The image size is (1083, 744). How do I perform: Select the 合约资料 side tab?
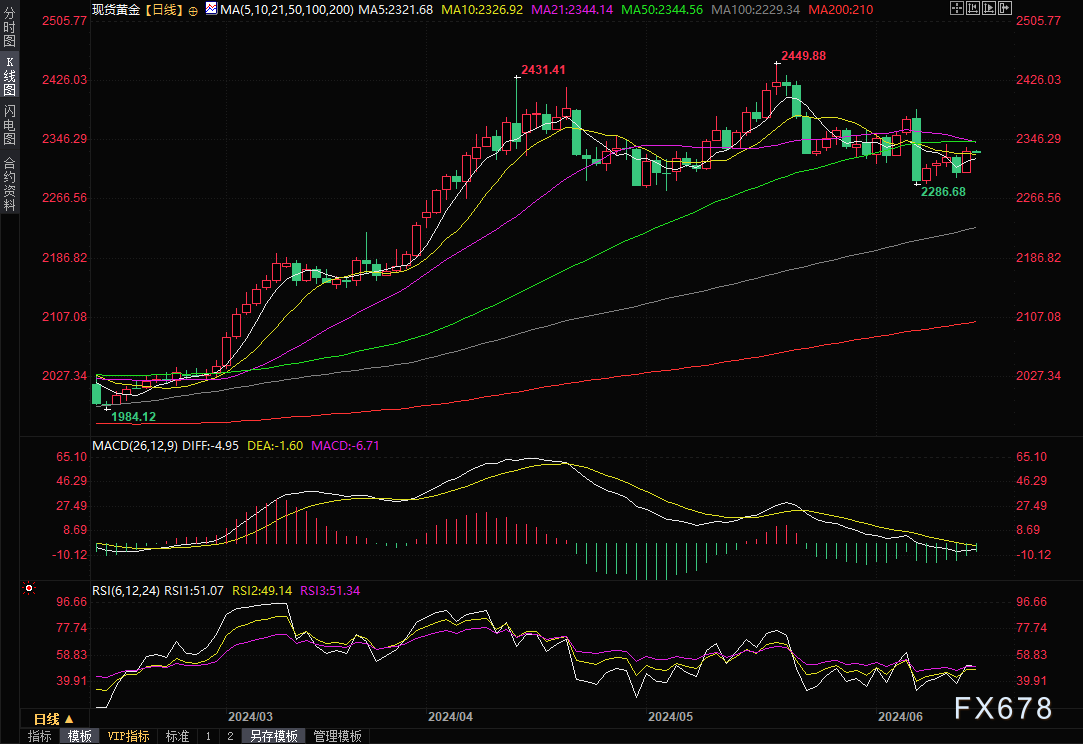(x=9, y=183)
